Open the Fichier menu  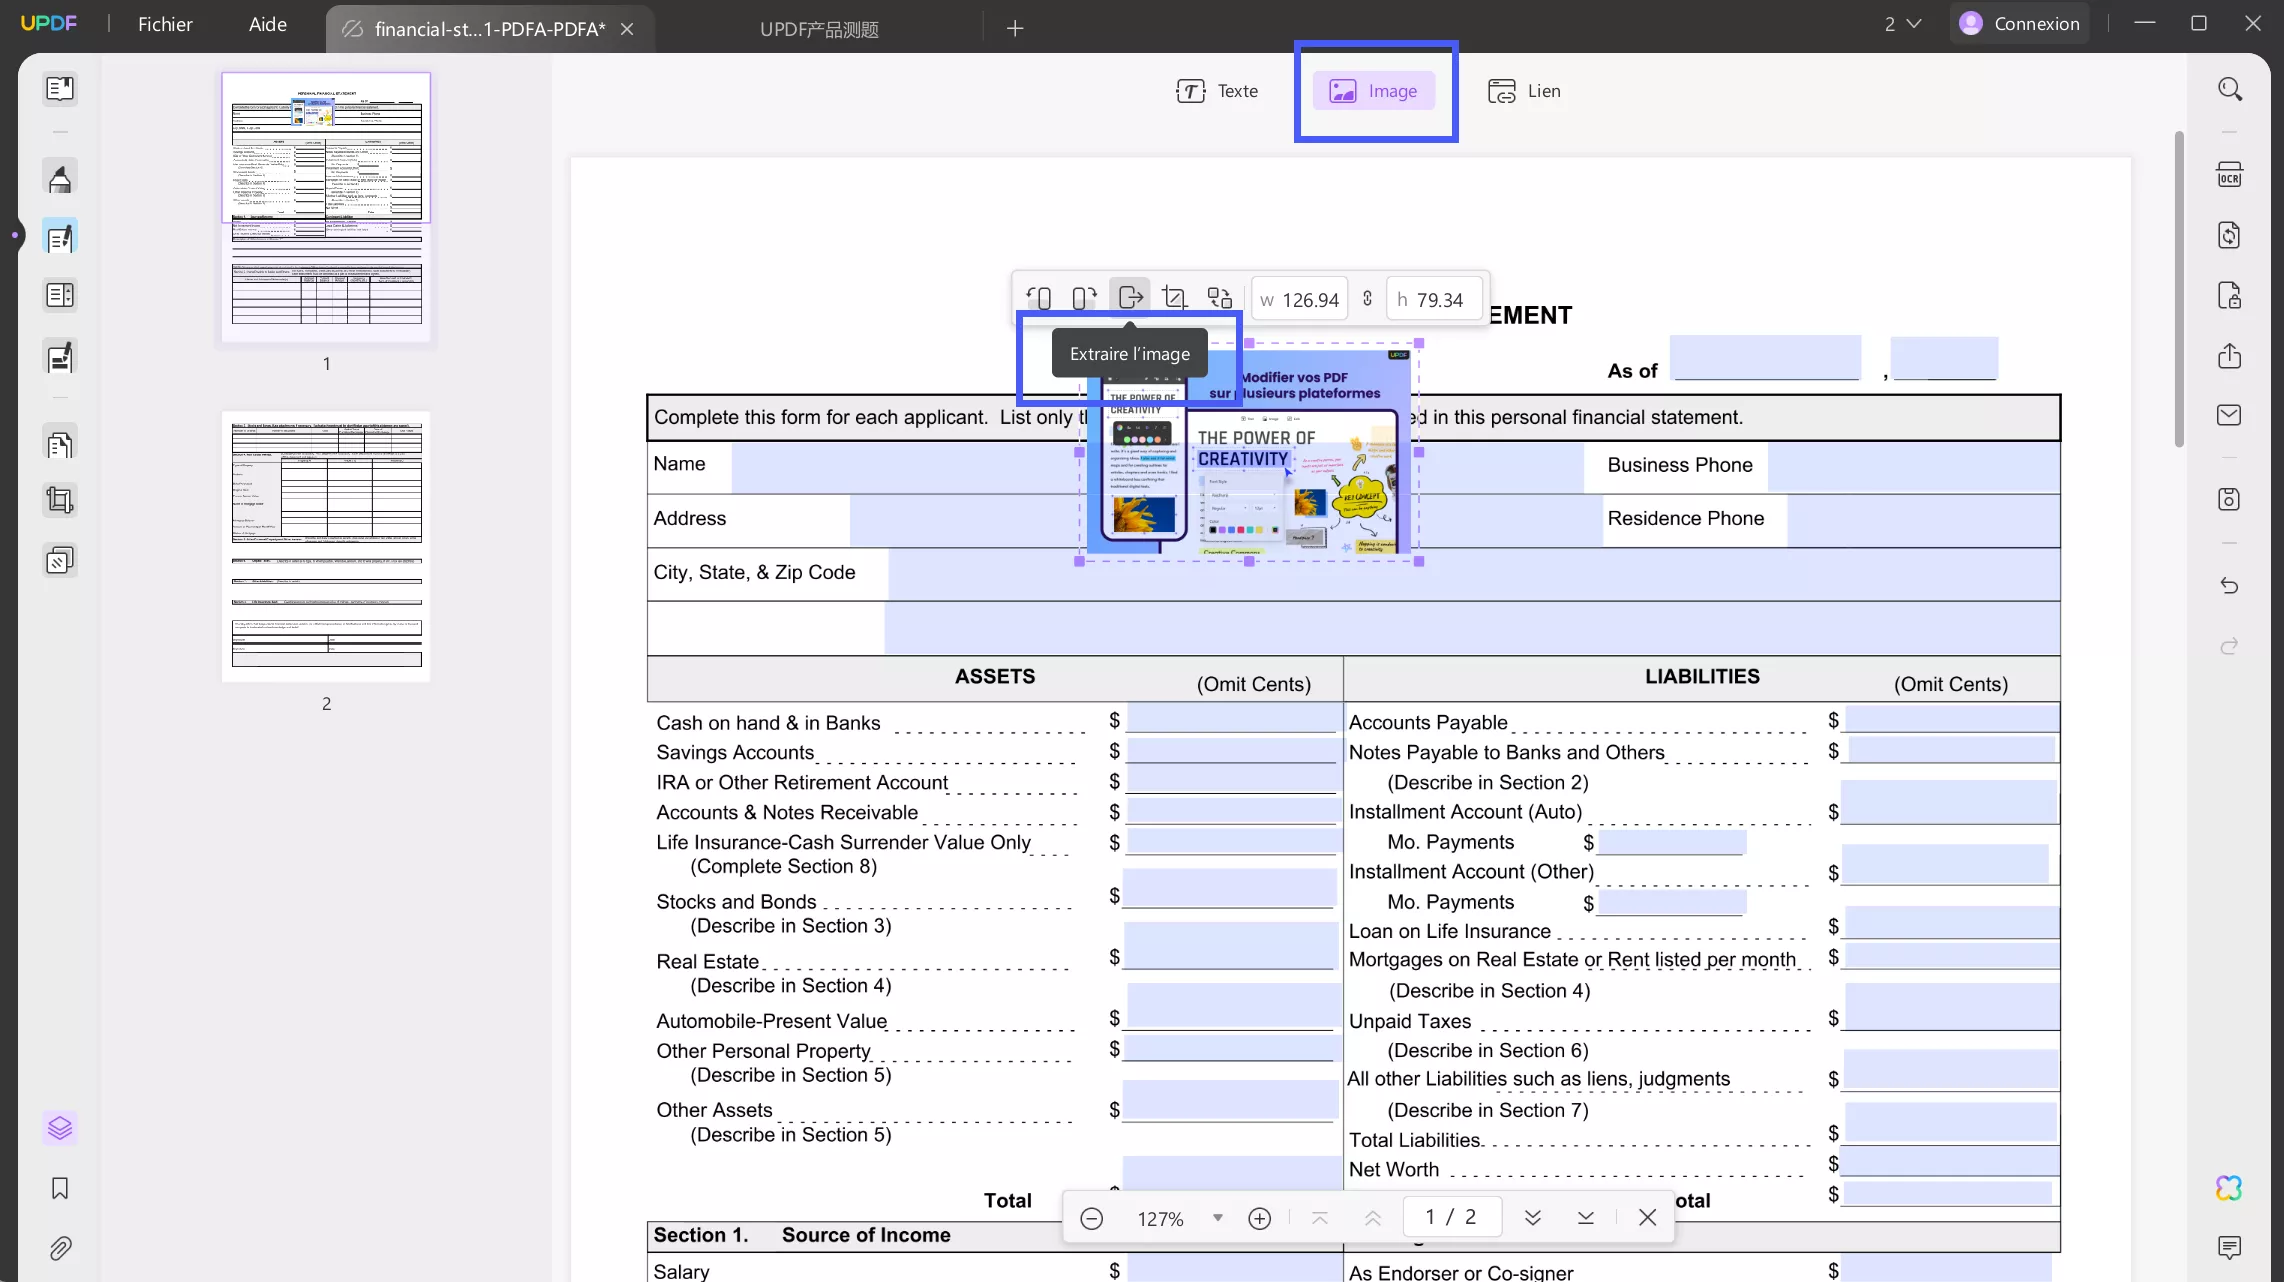pyautogui.click(x=165, y=24)
